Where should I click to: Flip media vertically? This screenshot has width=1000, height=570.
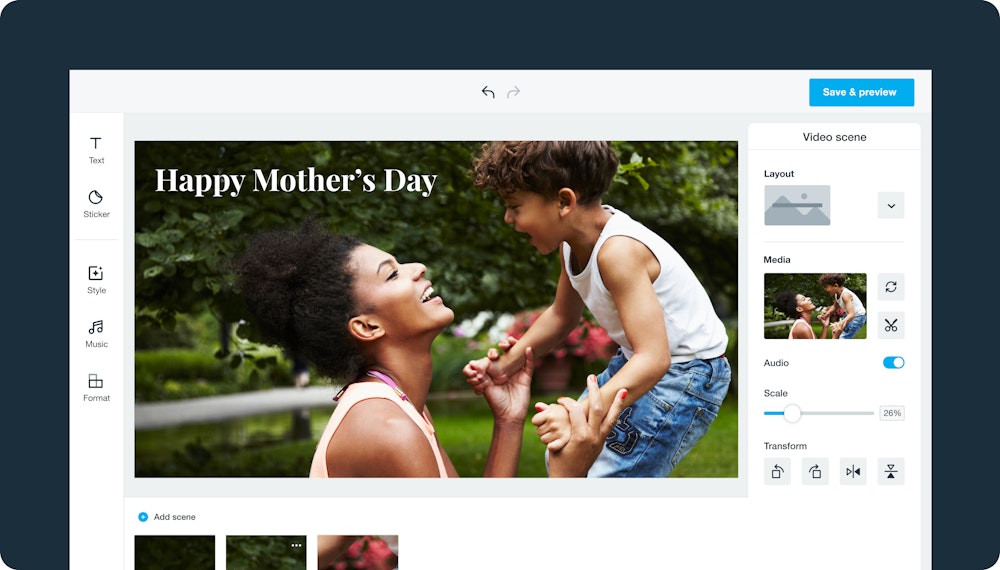click(891, 471)
